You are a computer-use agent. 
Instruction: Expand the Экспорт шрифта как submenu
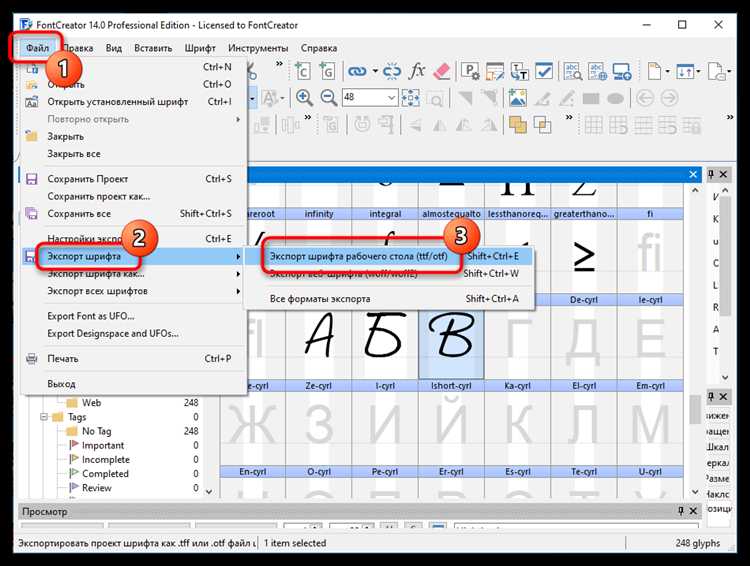(x=238, y=274)
